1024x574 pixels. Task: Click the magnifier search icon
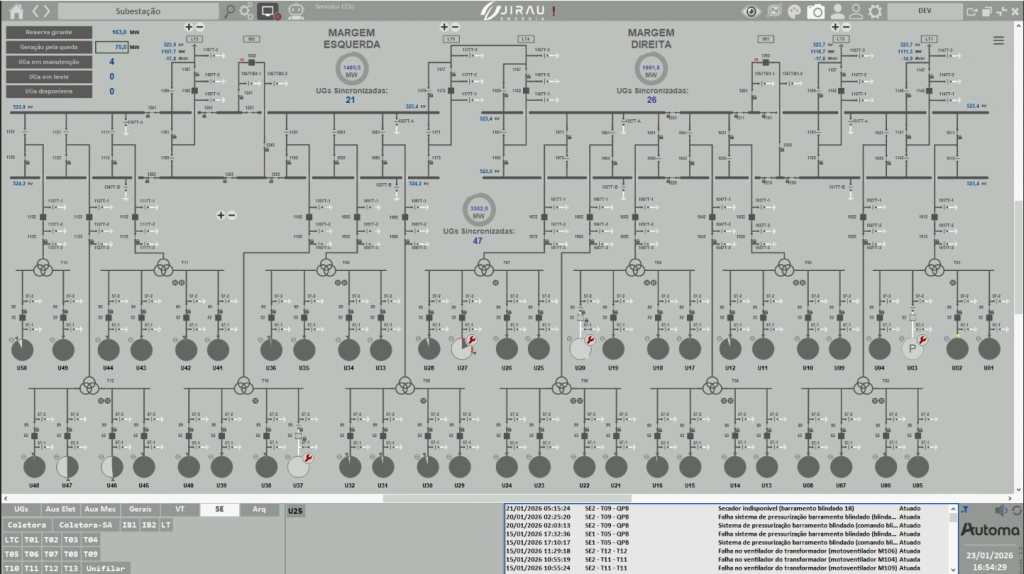[x=230, y=11]
